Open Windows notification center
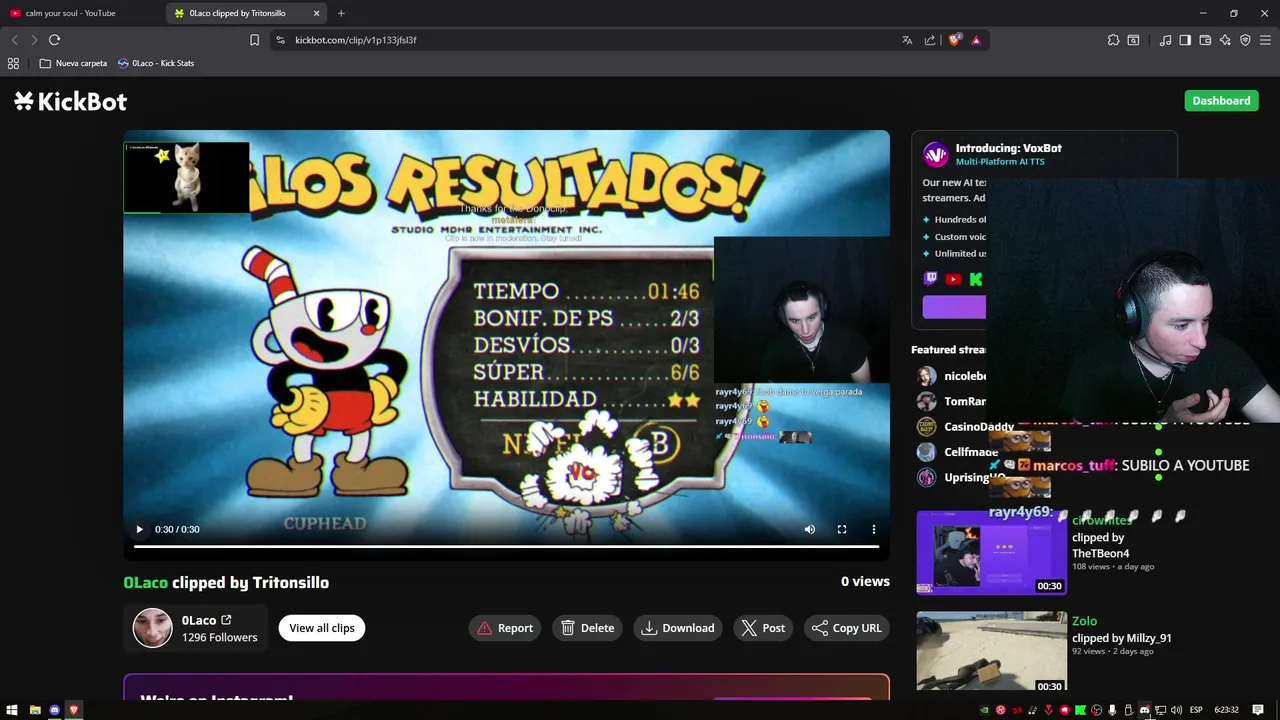The height and width of the screenshot is (720, 1280). 1258,710
